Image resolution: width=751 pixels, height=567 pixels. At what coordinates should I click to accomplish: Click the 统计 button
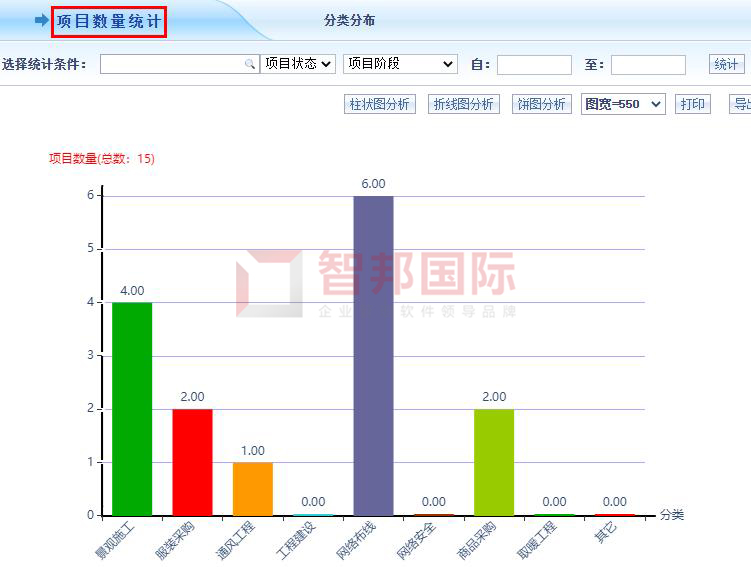[x=727, y=64]
